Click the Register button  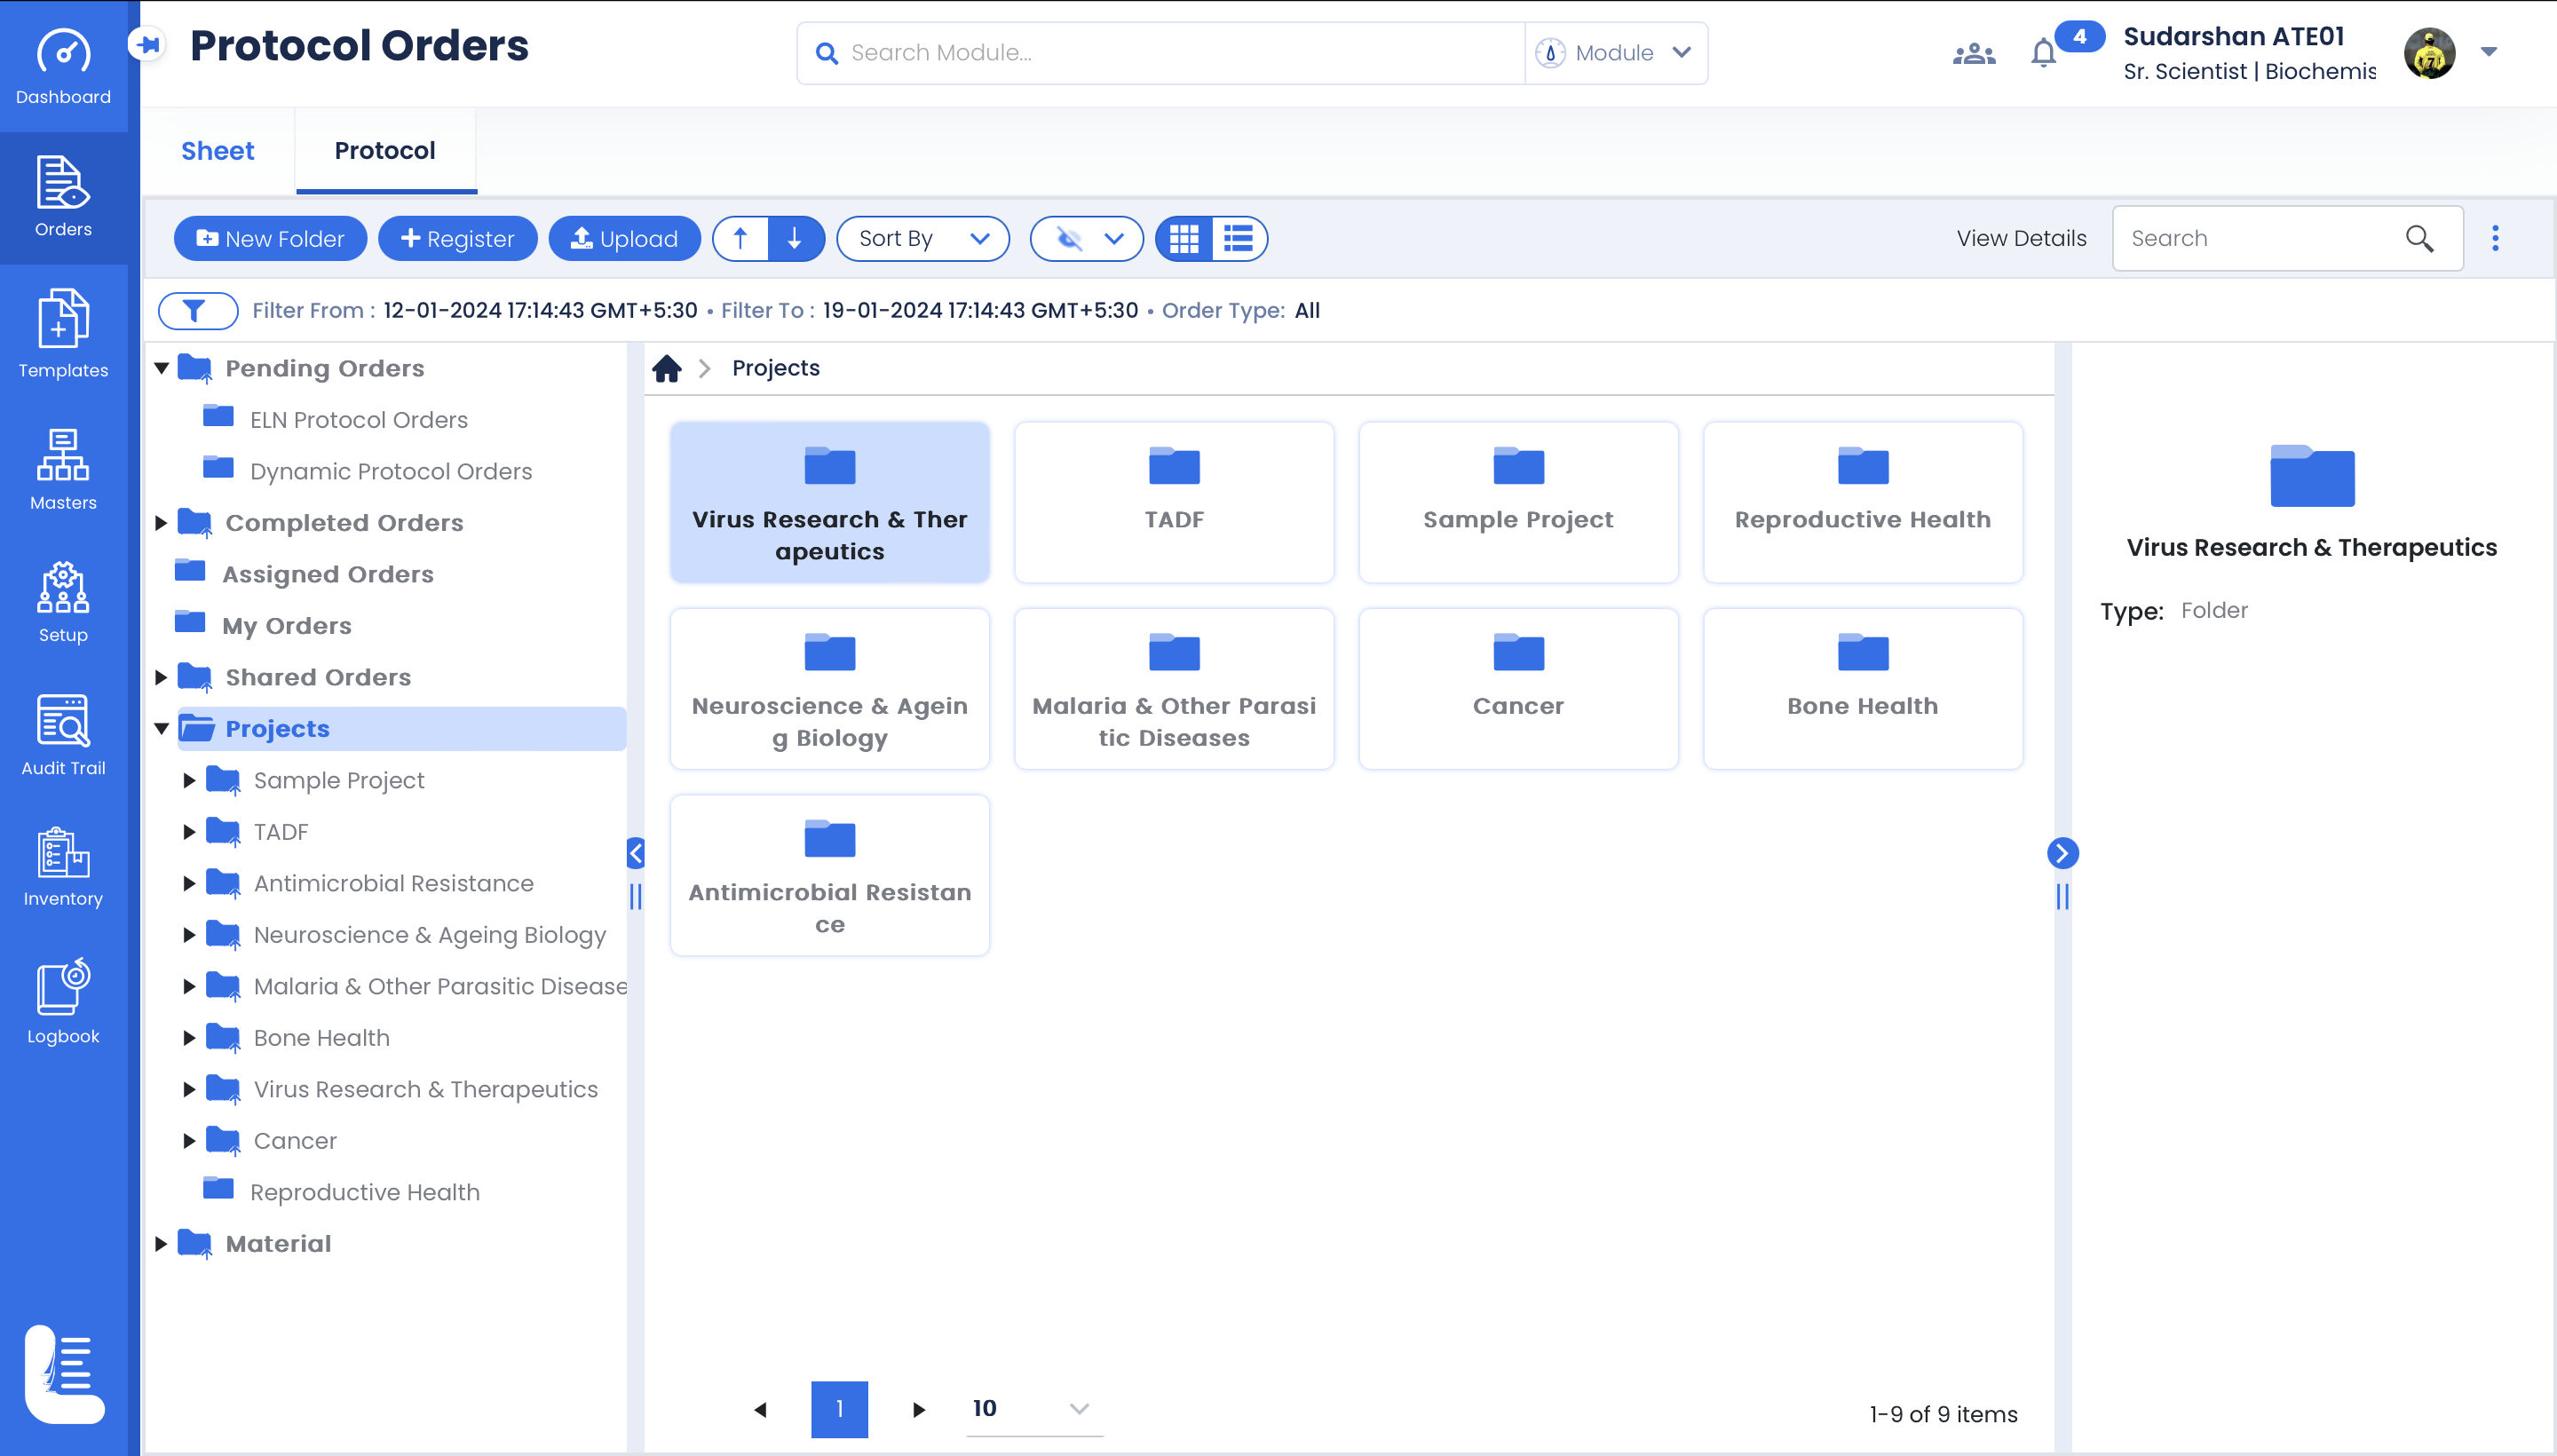pos(457,239)
